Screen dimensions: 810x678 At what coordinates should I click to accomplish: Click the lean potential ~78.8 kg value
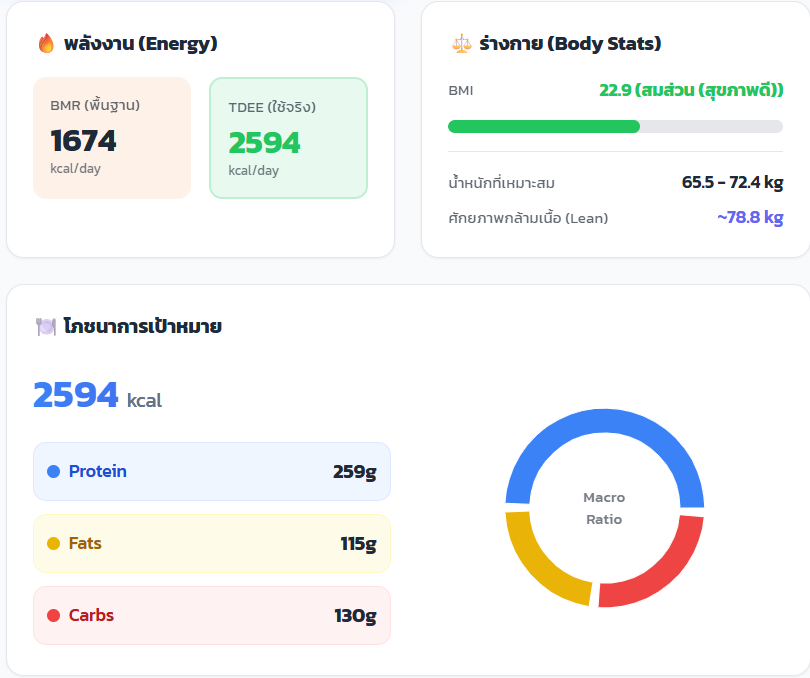[x=749, y=217]
